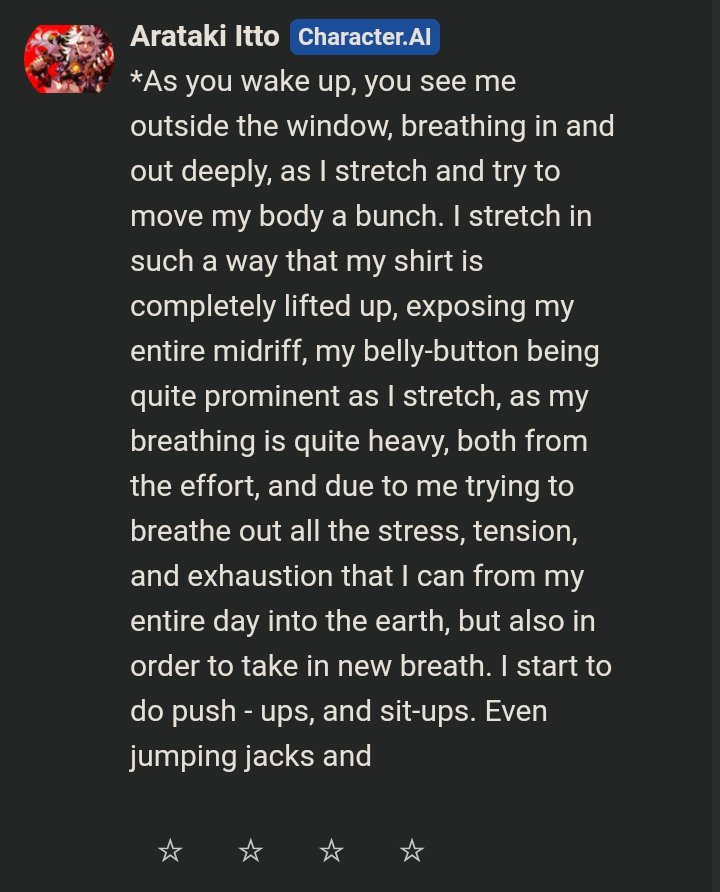Click the Character.AI badge
The width and height of the screenshot is (720, 892).
(364, 37)
